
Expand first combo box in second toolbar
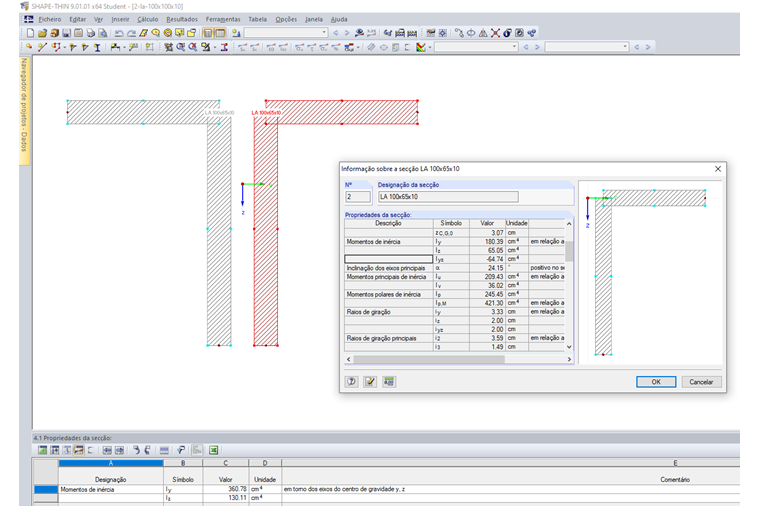coord(514,47)
